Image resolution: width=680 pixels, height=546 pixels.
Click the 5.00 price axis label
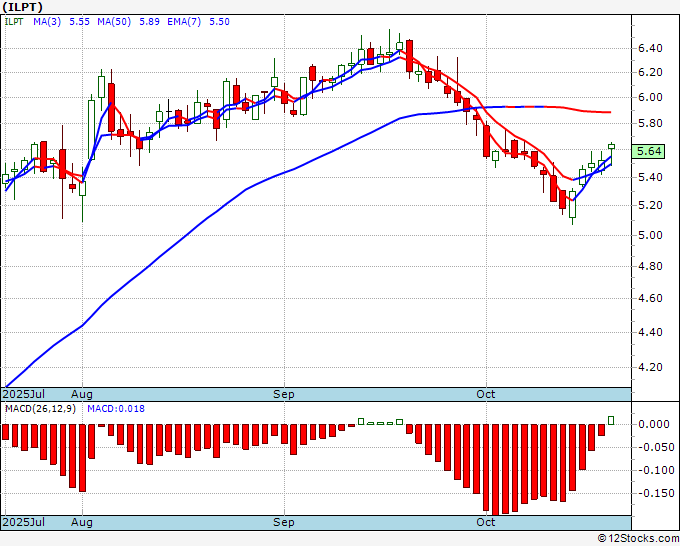[650, 235]
